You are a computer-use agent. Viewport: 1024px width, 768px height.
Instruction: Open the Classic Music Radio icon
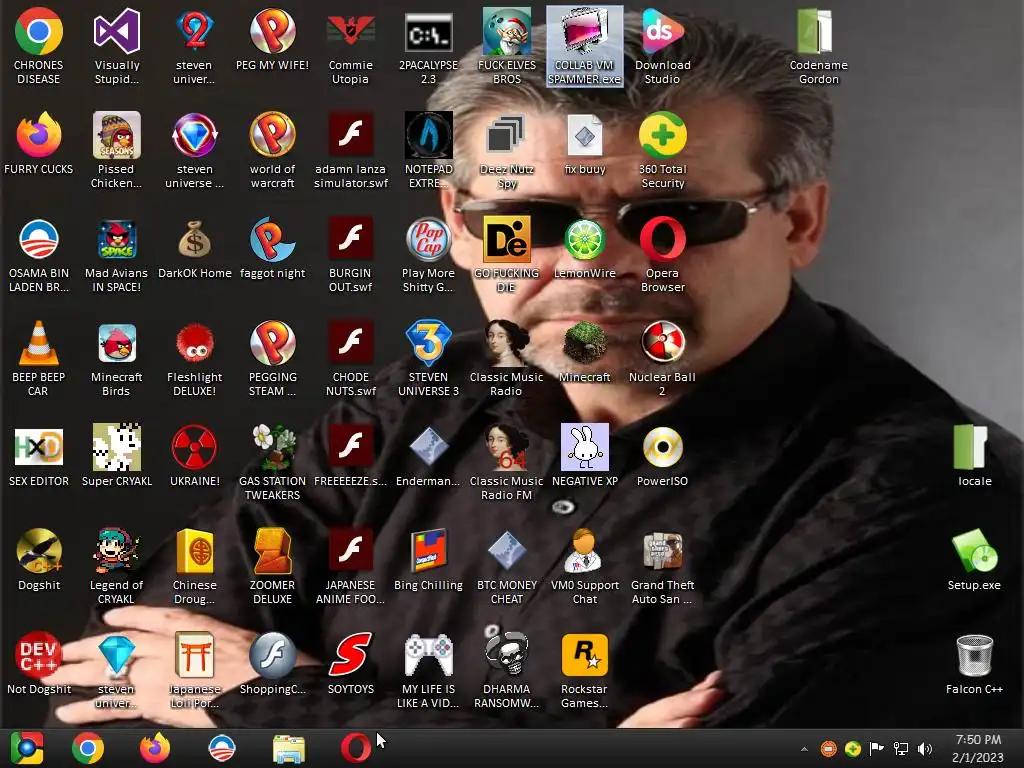coord(507,343)
